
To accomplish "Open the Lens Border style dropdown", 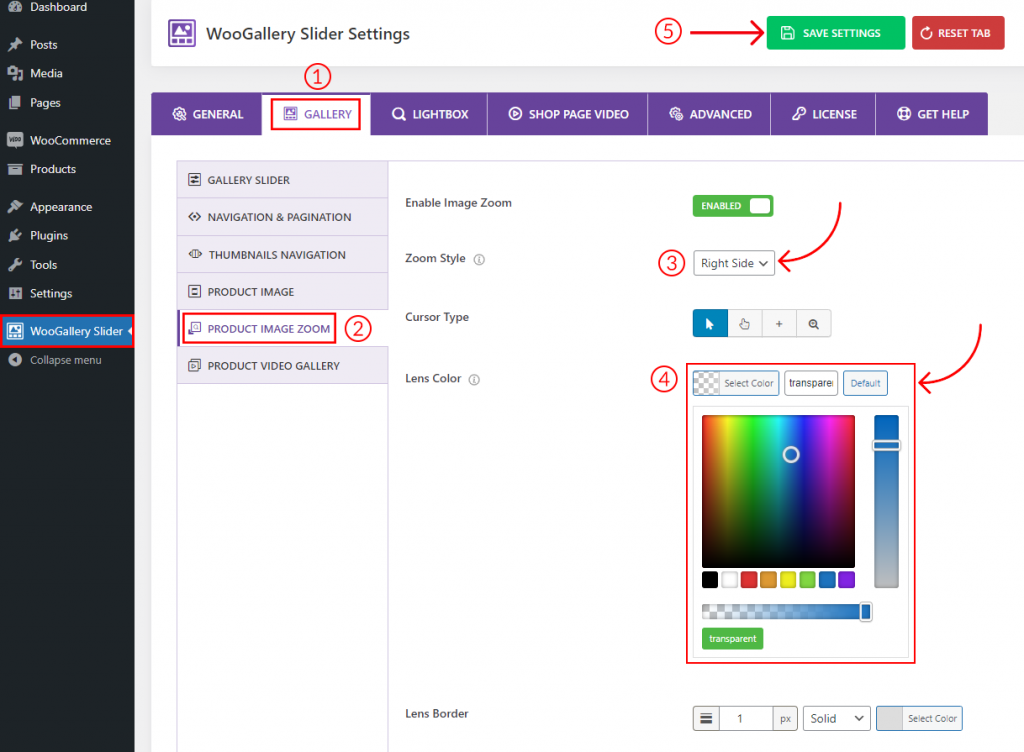I will (837, 719).
